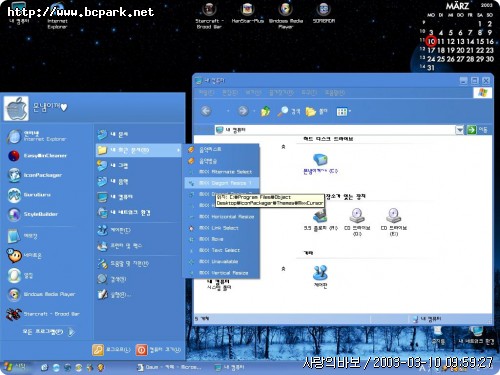Launch EasyWinCleaner from Start menu
Image resolution: width=500 pixels, height=375 pixels.
[x=37, y=156]
